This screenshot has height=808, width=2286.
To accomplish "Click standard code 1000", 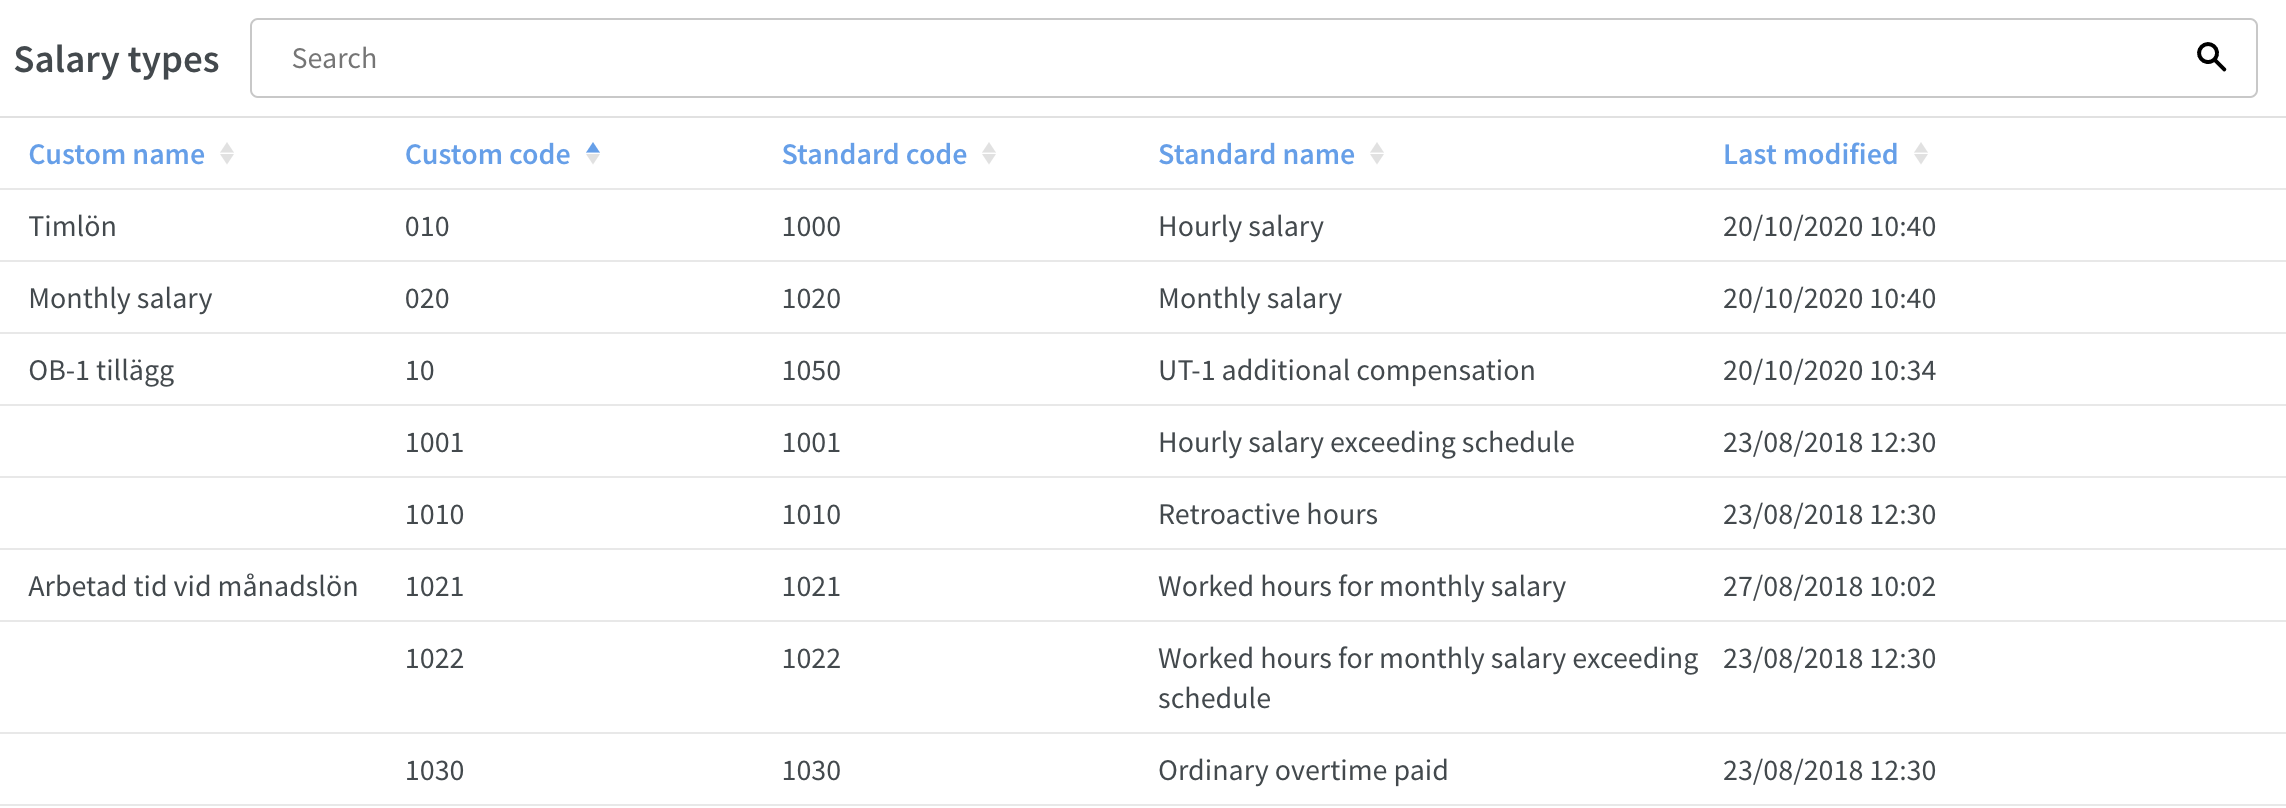I will click(x=811, y=226).
